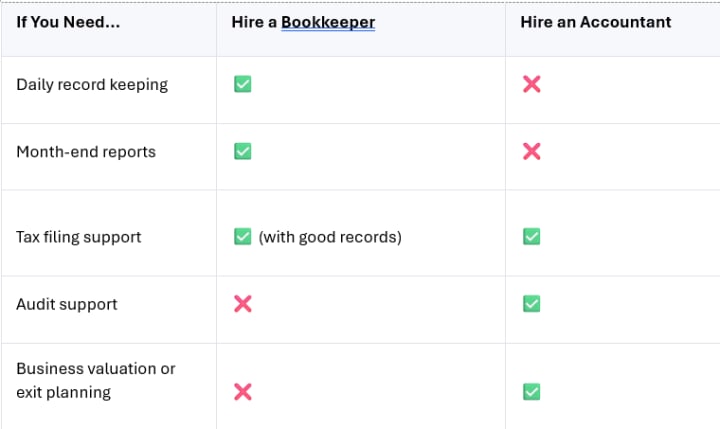The image size is (720, 429).
Task: Click the Accountant green check for Tax filing support
Action: 532,237
